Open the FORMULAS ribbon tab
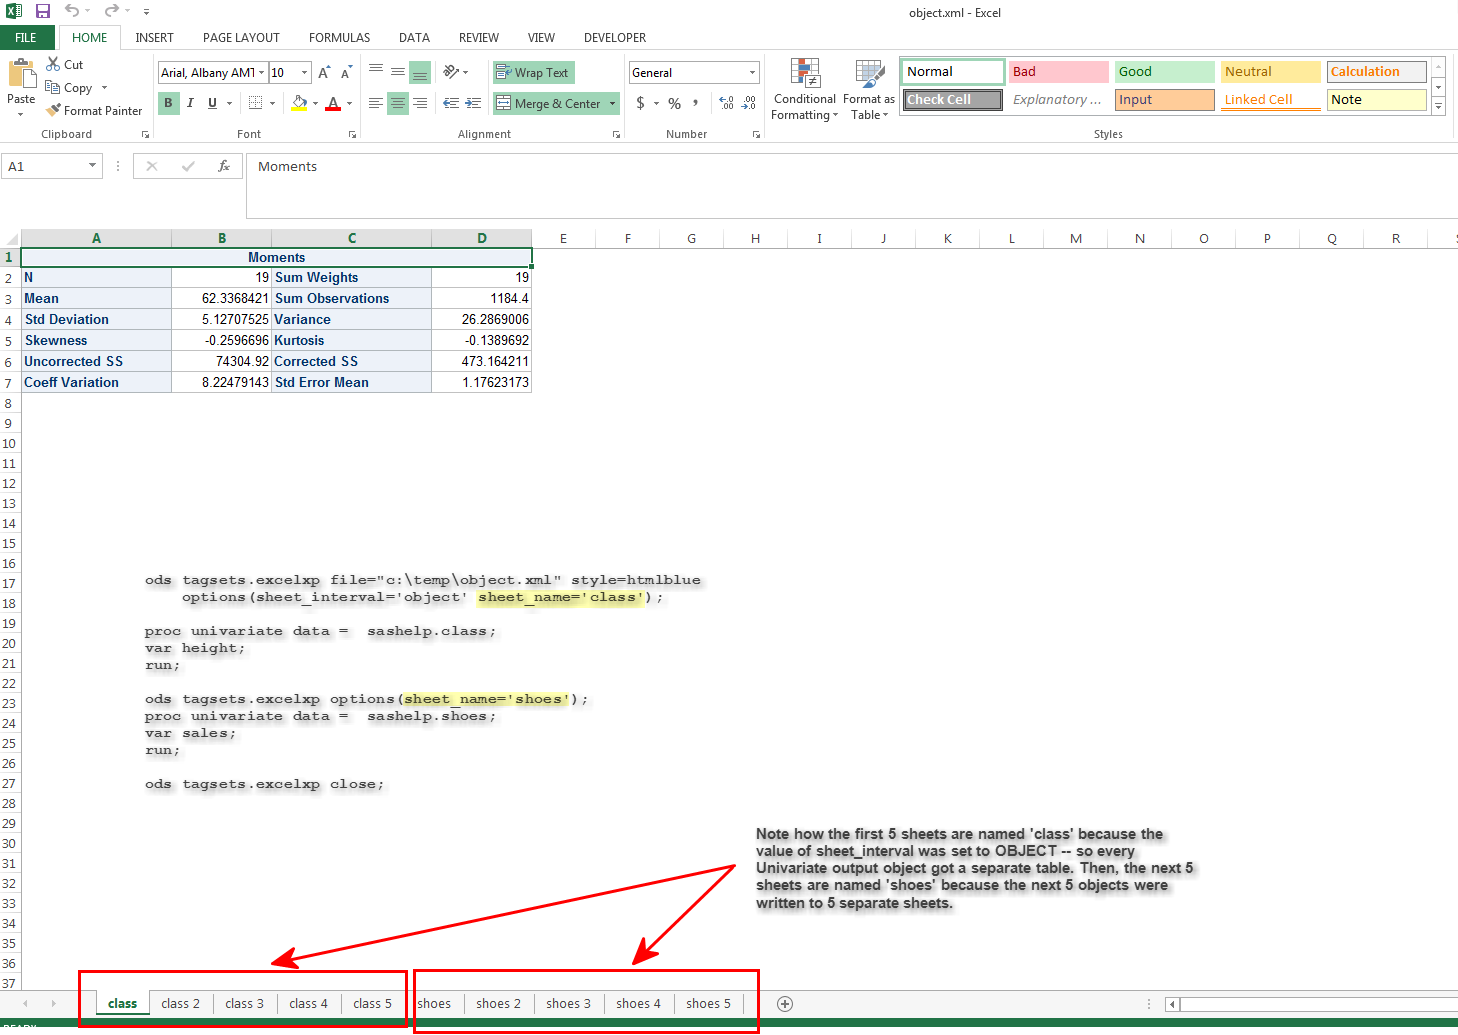This screenshot has width=1458, height=1035. click(339, 38)
